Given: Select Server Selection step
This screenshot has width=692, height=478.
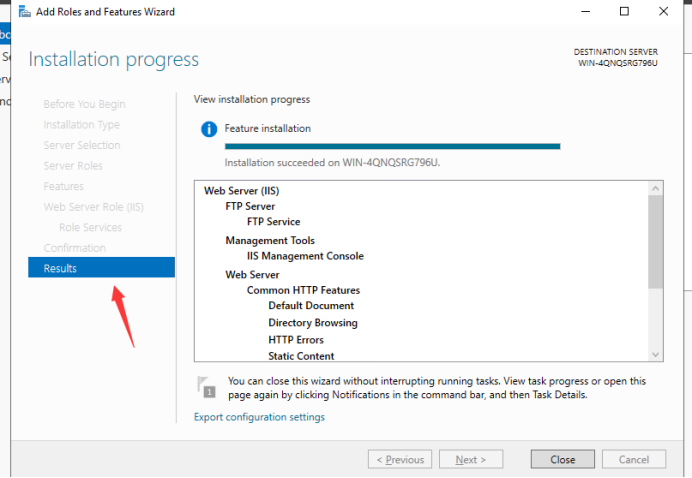Looking at the screenshot, I should click(x=82, y=145).
